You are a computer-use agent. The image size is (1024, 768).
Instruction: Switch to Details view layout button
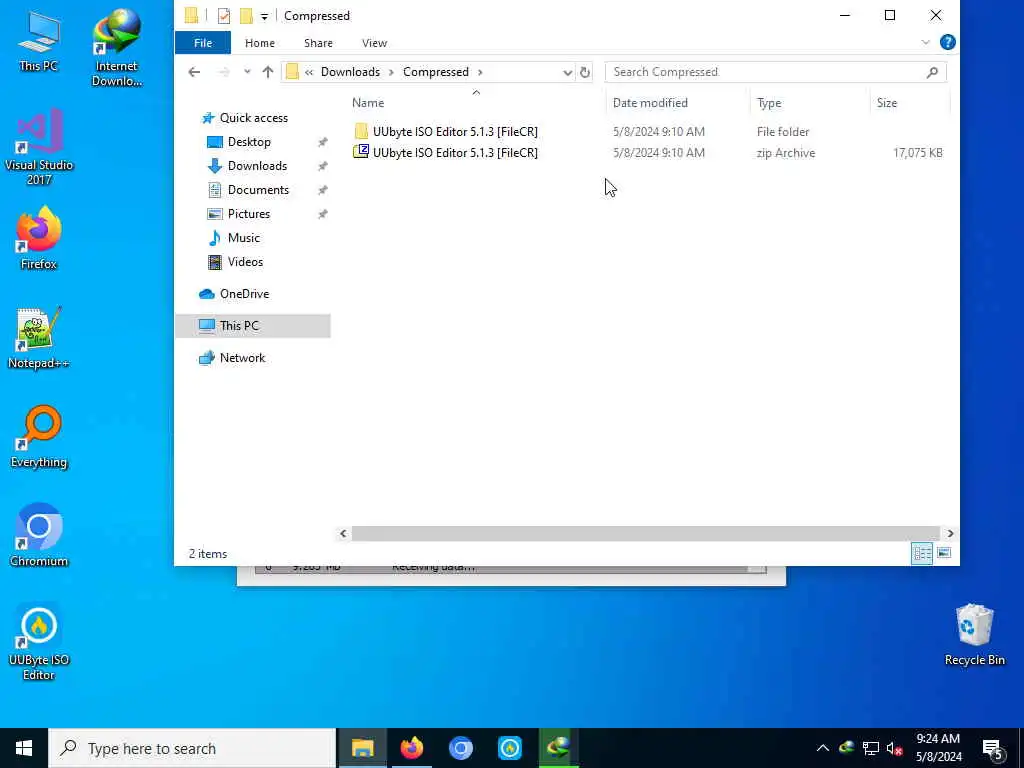tap(922, 554)
